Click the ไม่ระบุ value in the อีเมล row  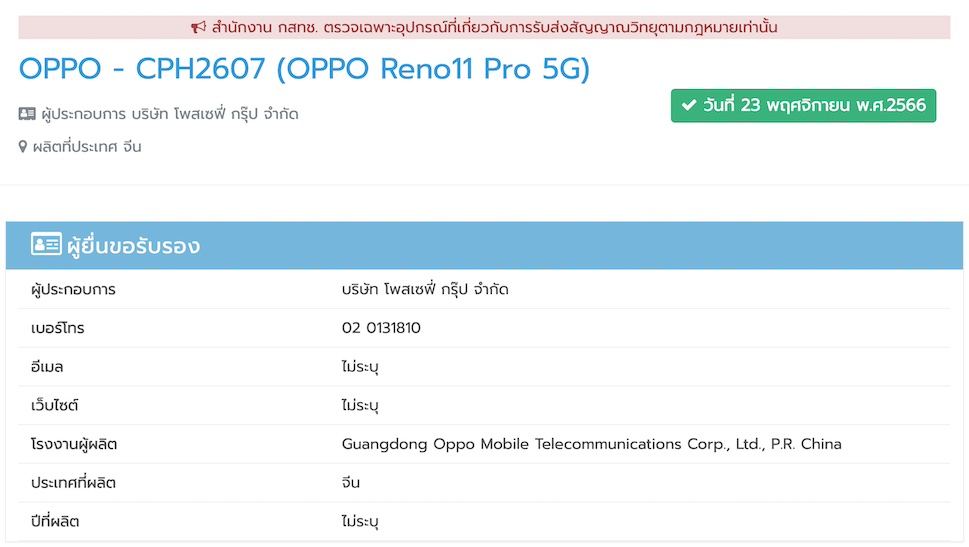tap(360, 367)
